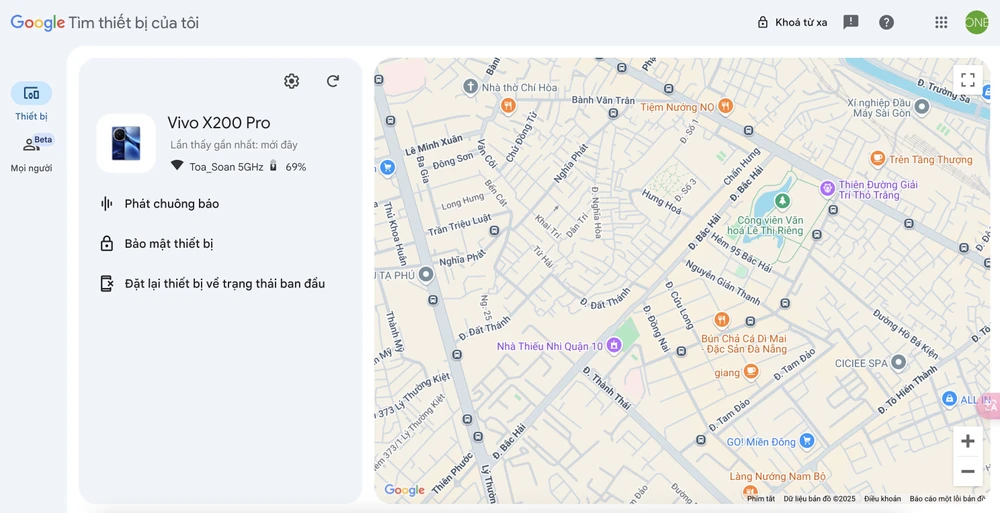This screenshot has height=513, width=1000.
Task: Click the Nguyễn Giản Thanh street label
Action: [723, 282]
